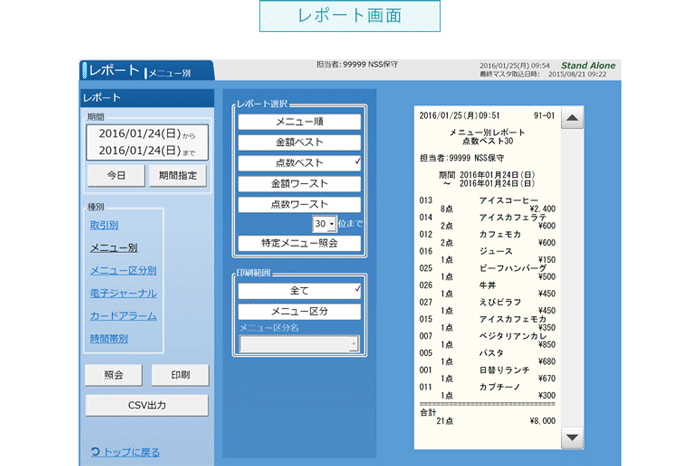Click the レポート sidebar panel header
Image resolution: width=700 pixels, height=466 pixels.
coord(147,98)
